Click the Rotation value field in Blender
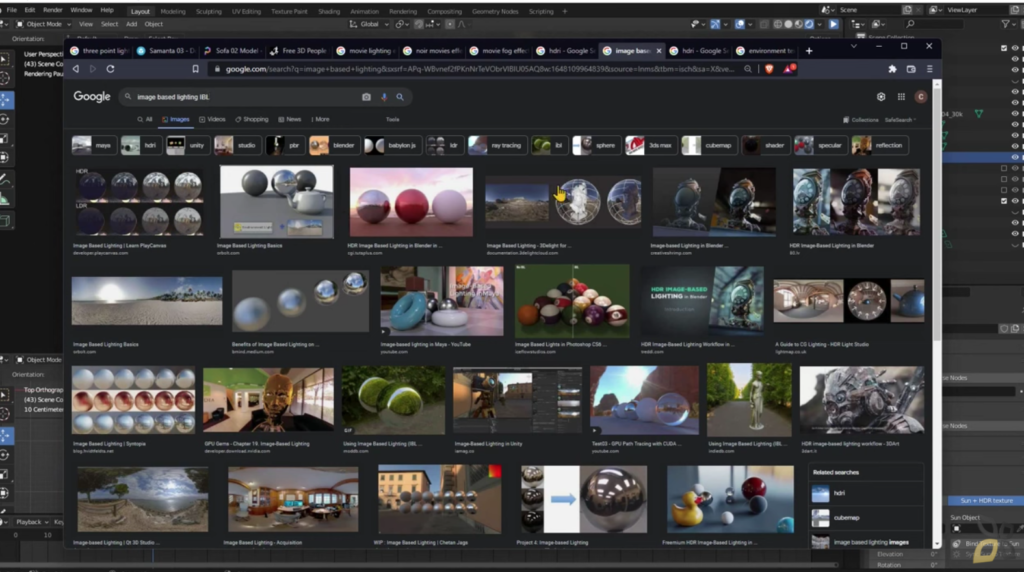Screen dimensions: 1024x572 pyautogui.click(x=908, y=565)
